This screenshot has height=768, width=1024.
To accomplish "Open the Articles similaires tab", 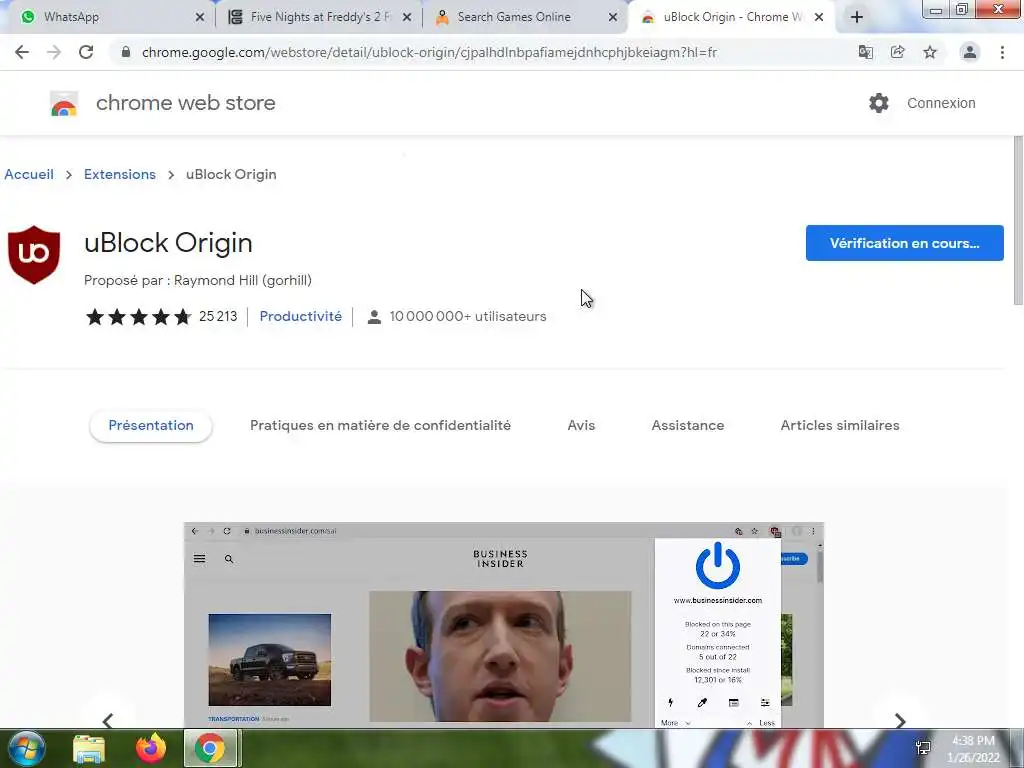I will [840, 425].
